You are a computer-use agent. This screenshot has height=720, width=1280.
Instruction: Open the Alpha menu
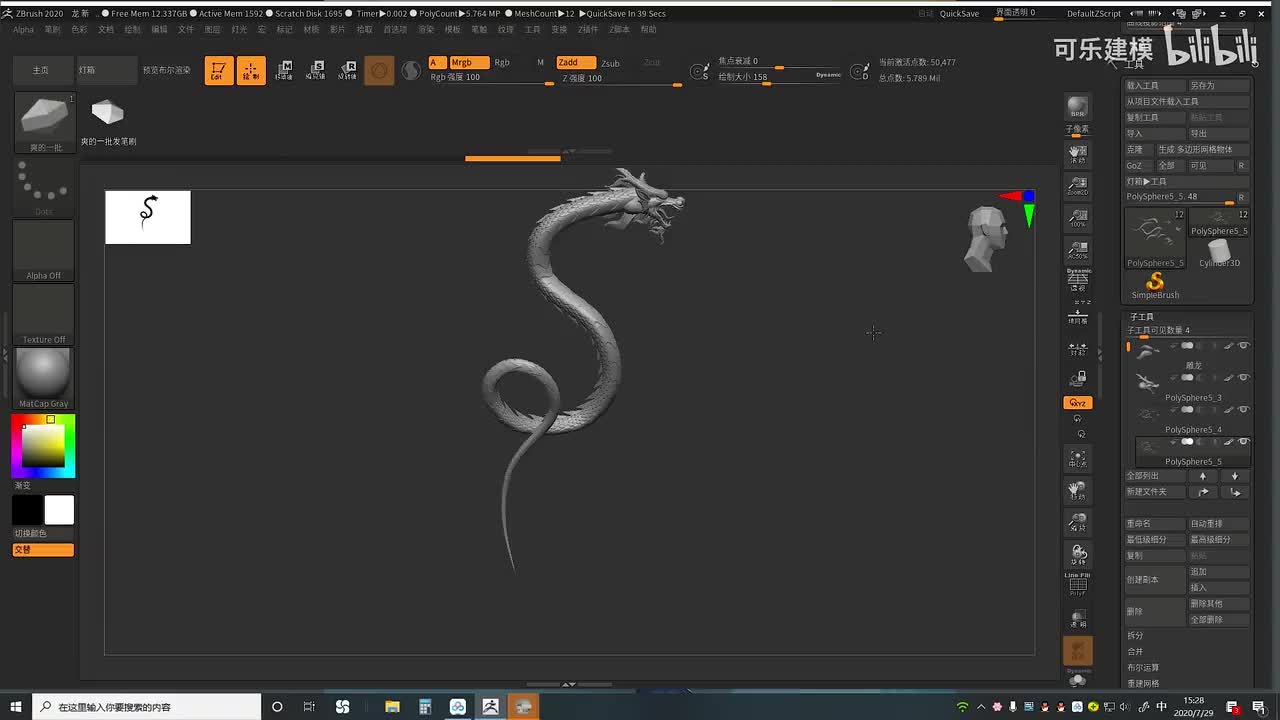pos(23,30)
